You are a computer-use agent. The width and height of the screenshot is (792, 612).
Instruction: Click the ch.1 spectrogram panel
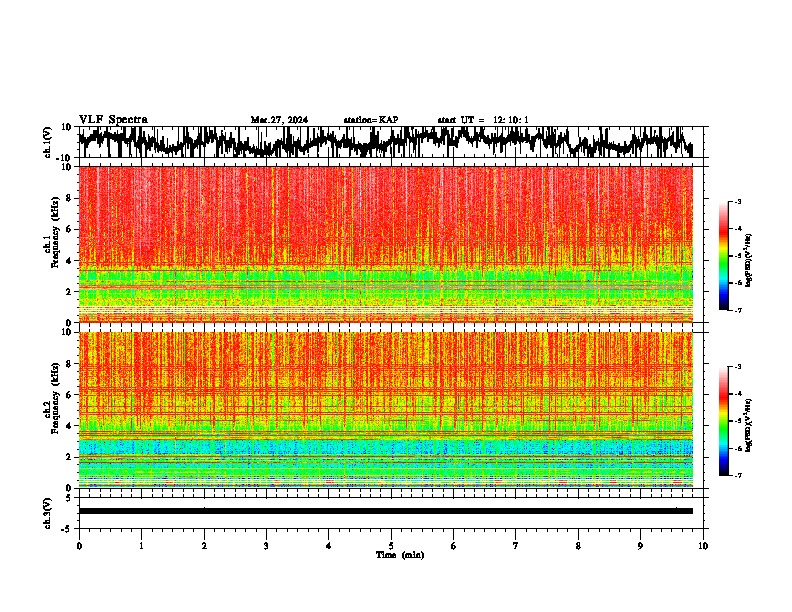click(x=386, y=244)
